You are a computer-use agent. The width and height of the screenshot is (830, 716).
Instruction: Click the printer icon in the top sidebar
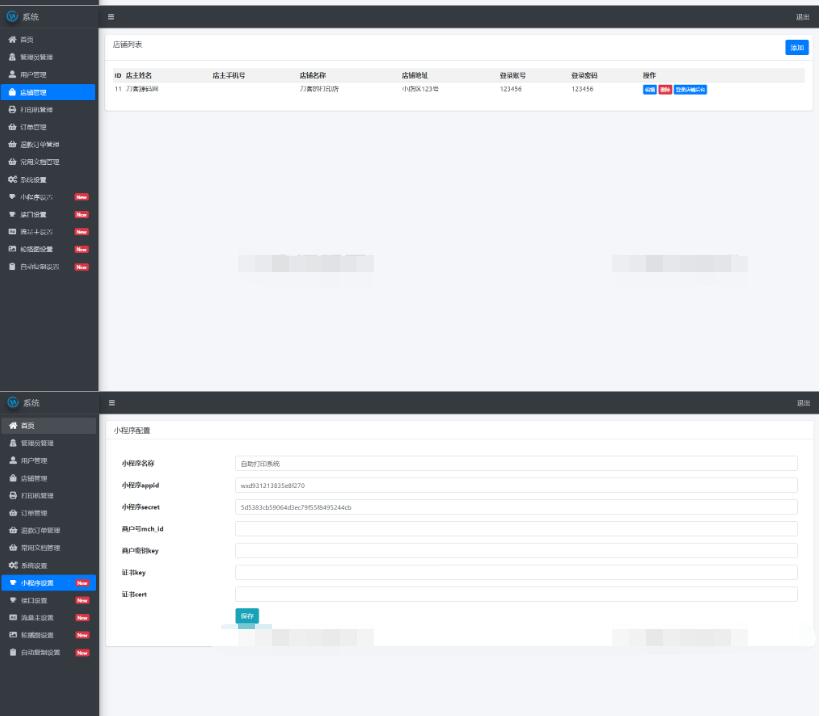tap(12, 109)
